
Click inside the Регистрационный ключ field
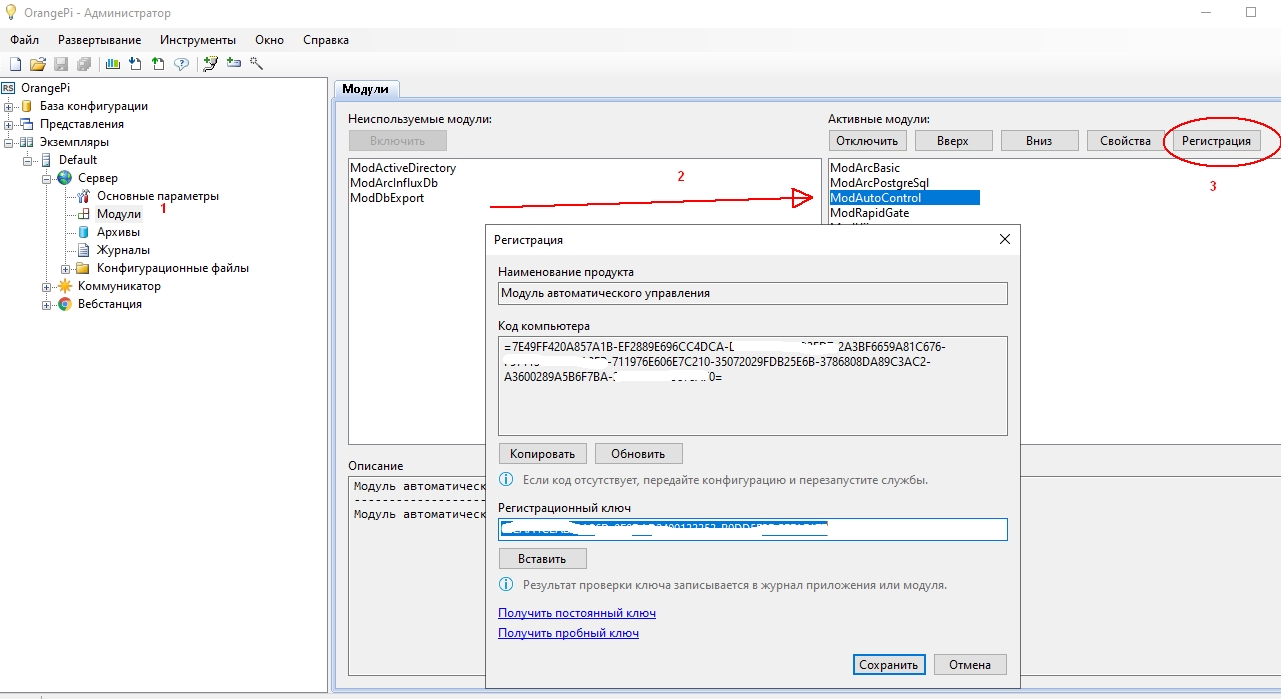(752, 530)
